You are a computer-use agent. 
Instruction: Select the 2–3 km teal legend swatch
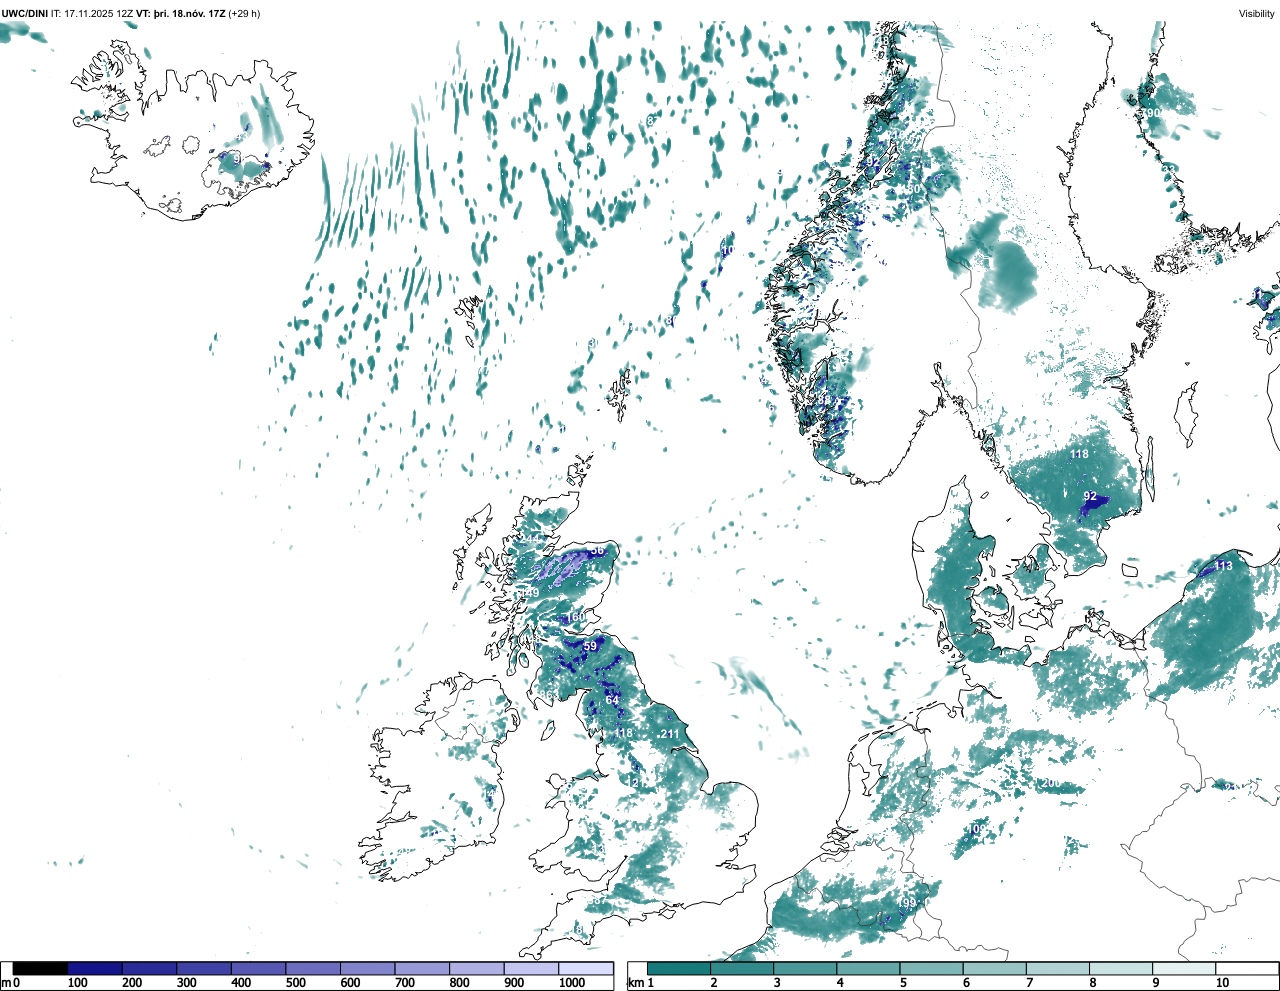pos(741,969)
